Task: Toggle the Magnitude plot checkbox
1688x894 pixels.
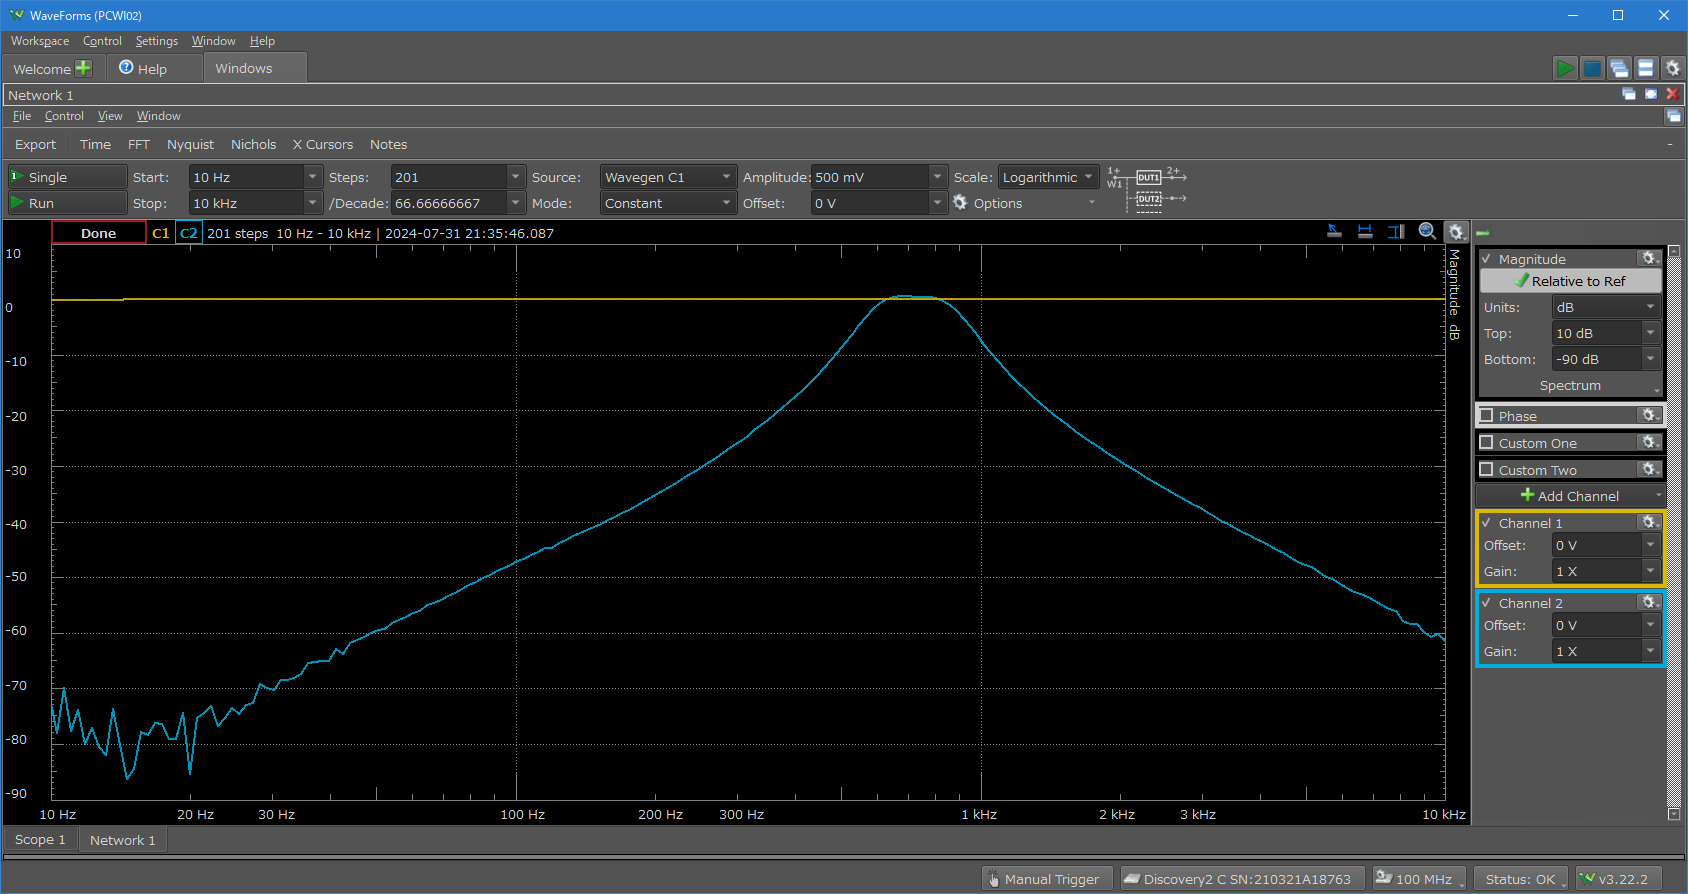Action: pyautogui.click(x=1487, y=258)
